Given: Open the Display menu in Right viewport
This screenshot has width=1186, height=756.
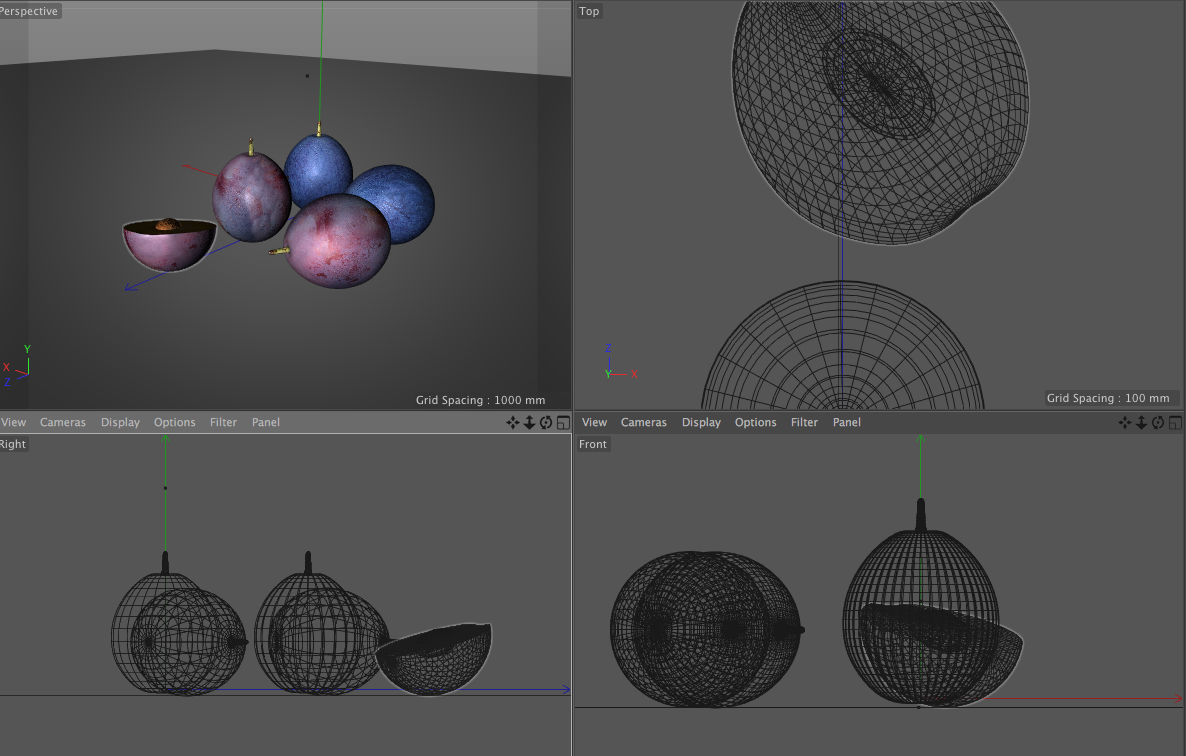Looking at the screenshot, I should click(120, 423).
